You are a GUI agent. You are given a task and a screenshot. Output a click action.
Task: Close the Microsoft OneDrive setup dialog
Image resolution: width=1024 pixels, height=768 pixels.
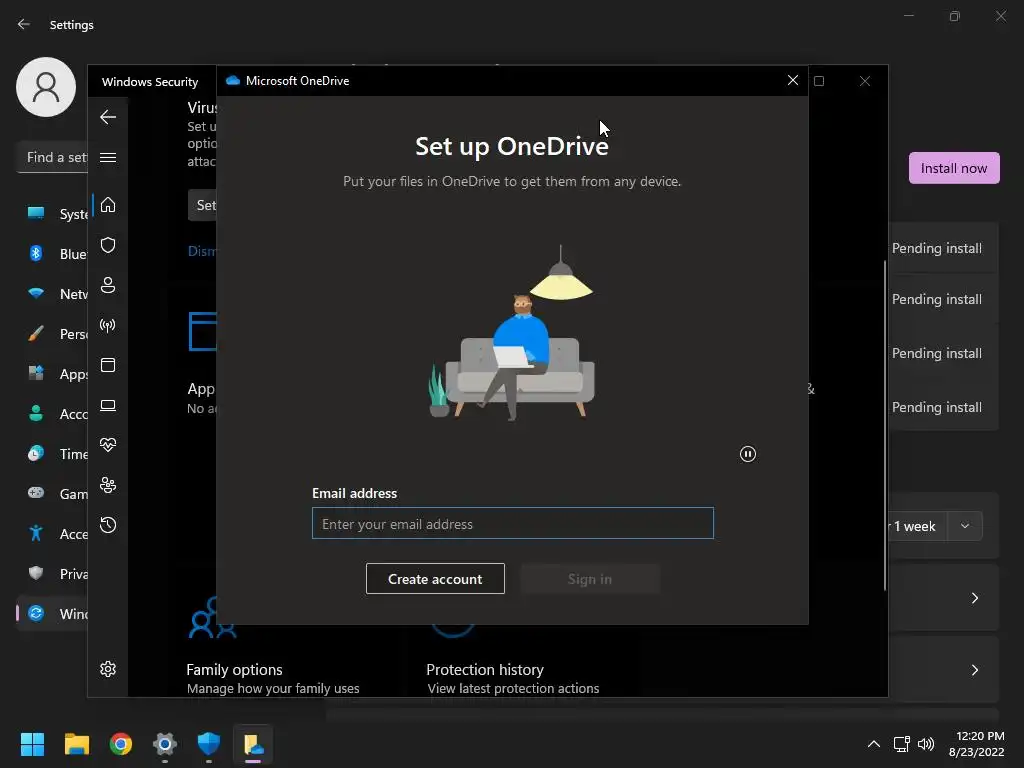click(x=793, y=80)
